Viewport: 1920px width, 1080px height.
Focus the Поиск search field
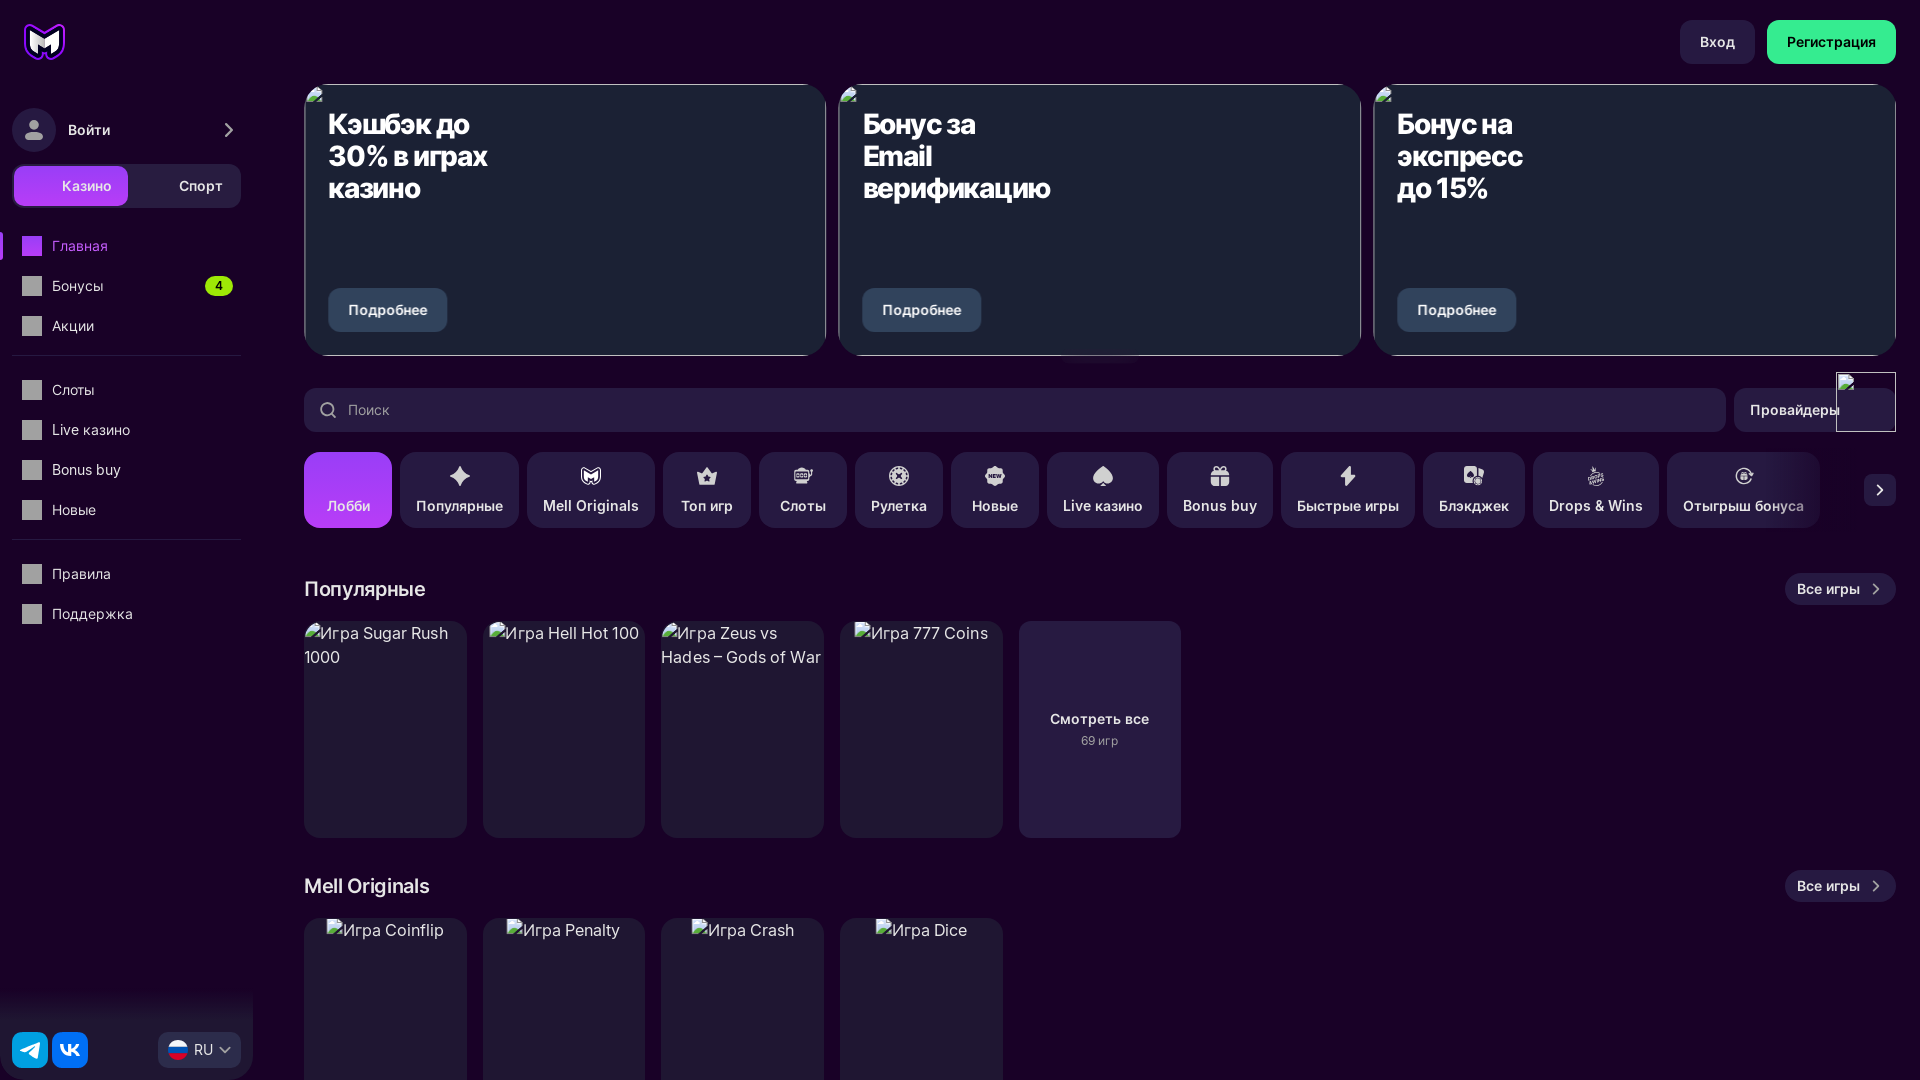pos(1015,410)
